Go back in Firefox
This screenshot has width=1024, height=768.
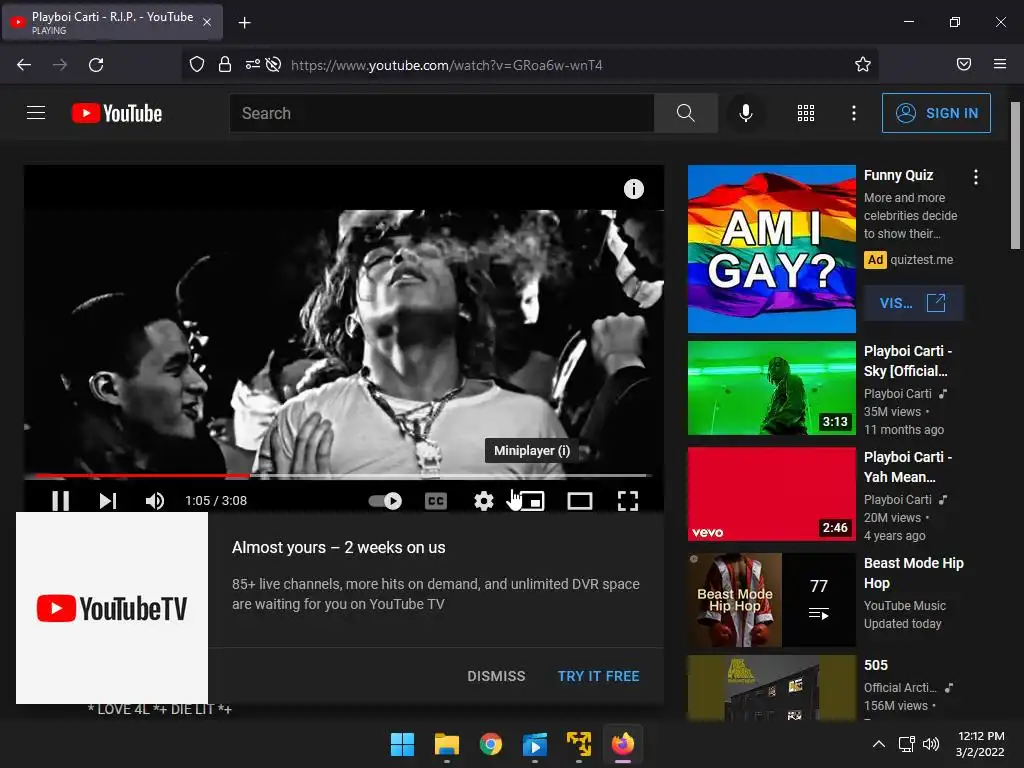point(24,65)
